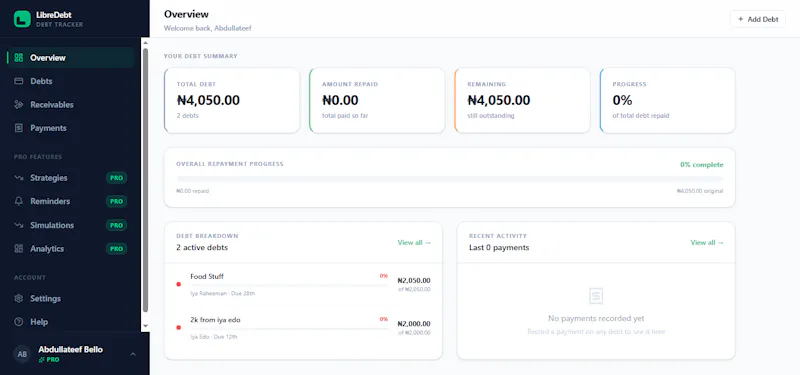The height and width of the screenshot is (375, 800).
Task: Open the account Settings page
Action: [x=70, y=298]
